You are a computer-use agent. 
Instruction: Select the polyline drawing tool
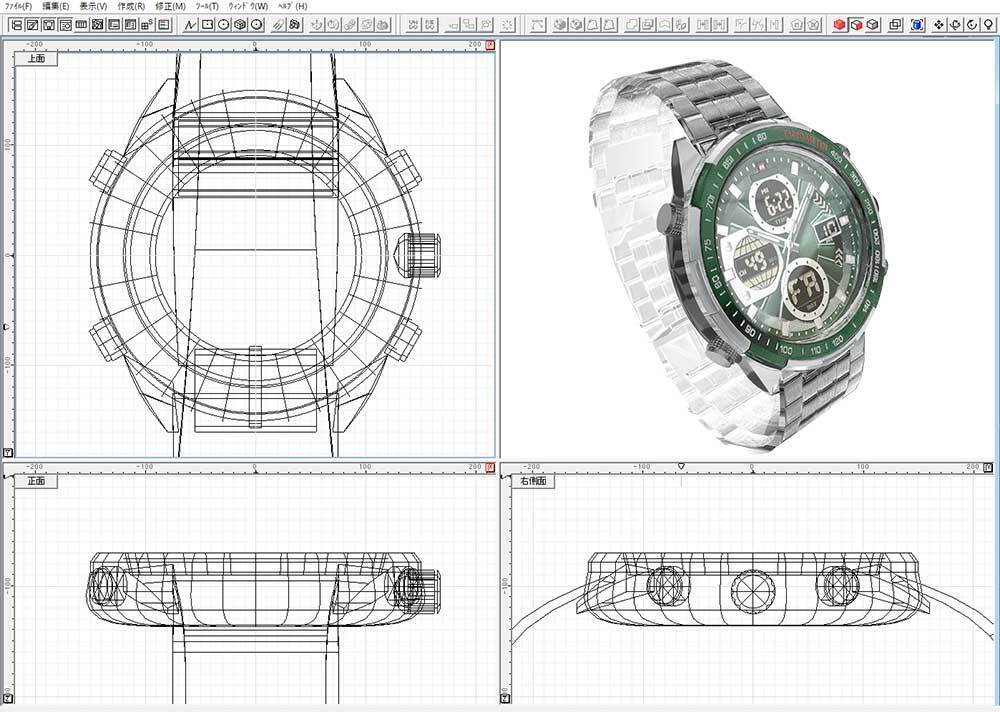tap(191, 24)
